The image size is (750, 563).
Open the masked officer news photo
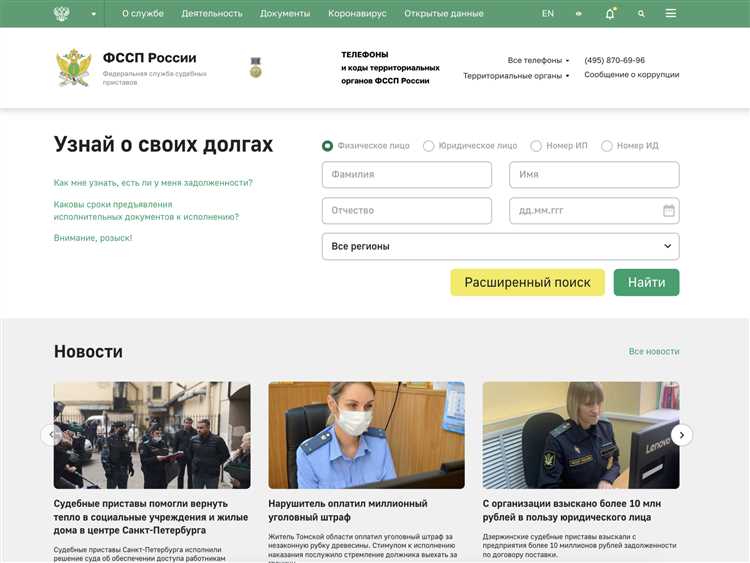366,435
